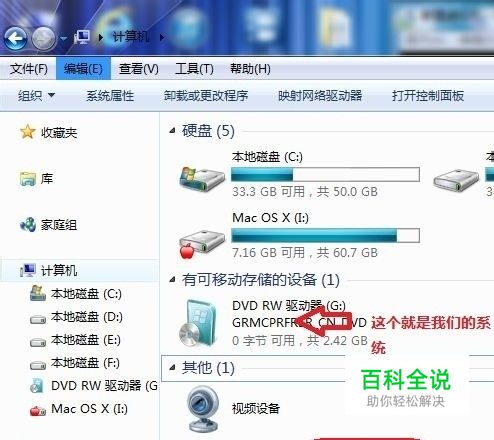Select 本地磁盘 (E:) in the navigation tree
Viewport: 494px width, 440px height.
(86, 340)
